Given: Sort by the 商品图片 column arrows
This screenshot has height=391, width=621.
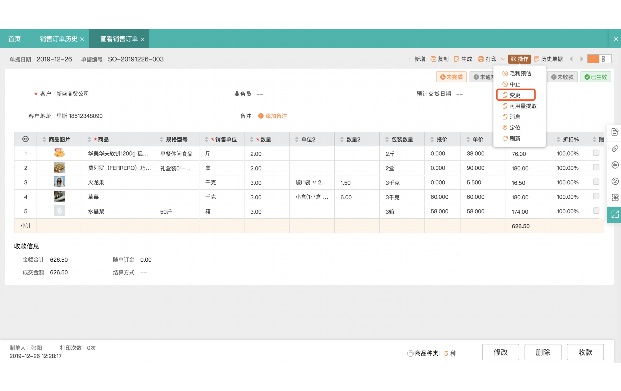Looking at the screenshot, I should click(x=44, y=139).
